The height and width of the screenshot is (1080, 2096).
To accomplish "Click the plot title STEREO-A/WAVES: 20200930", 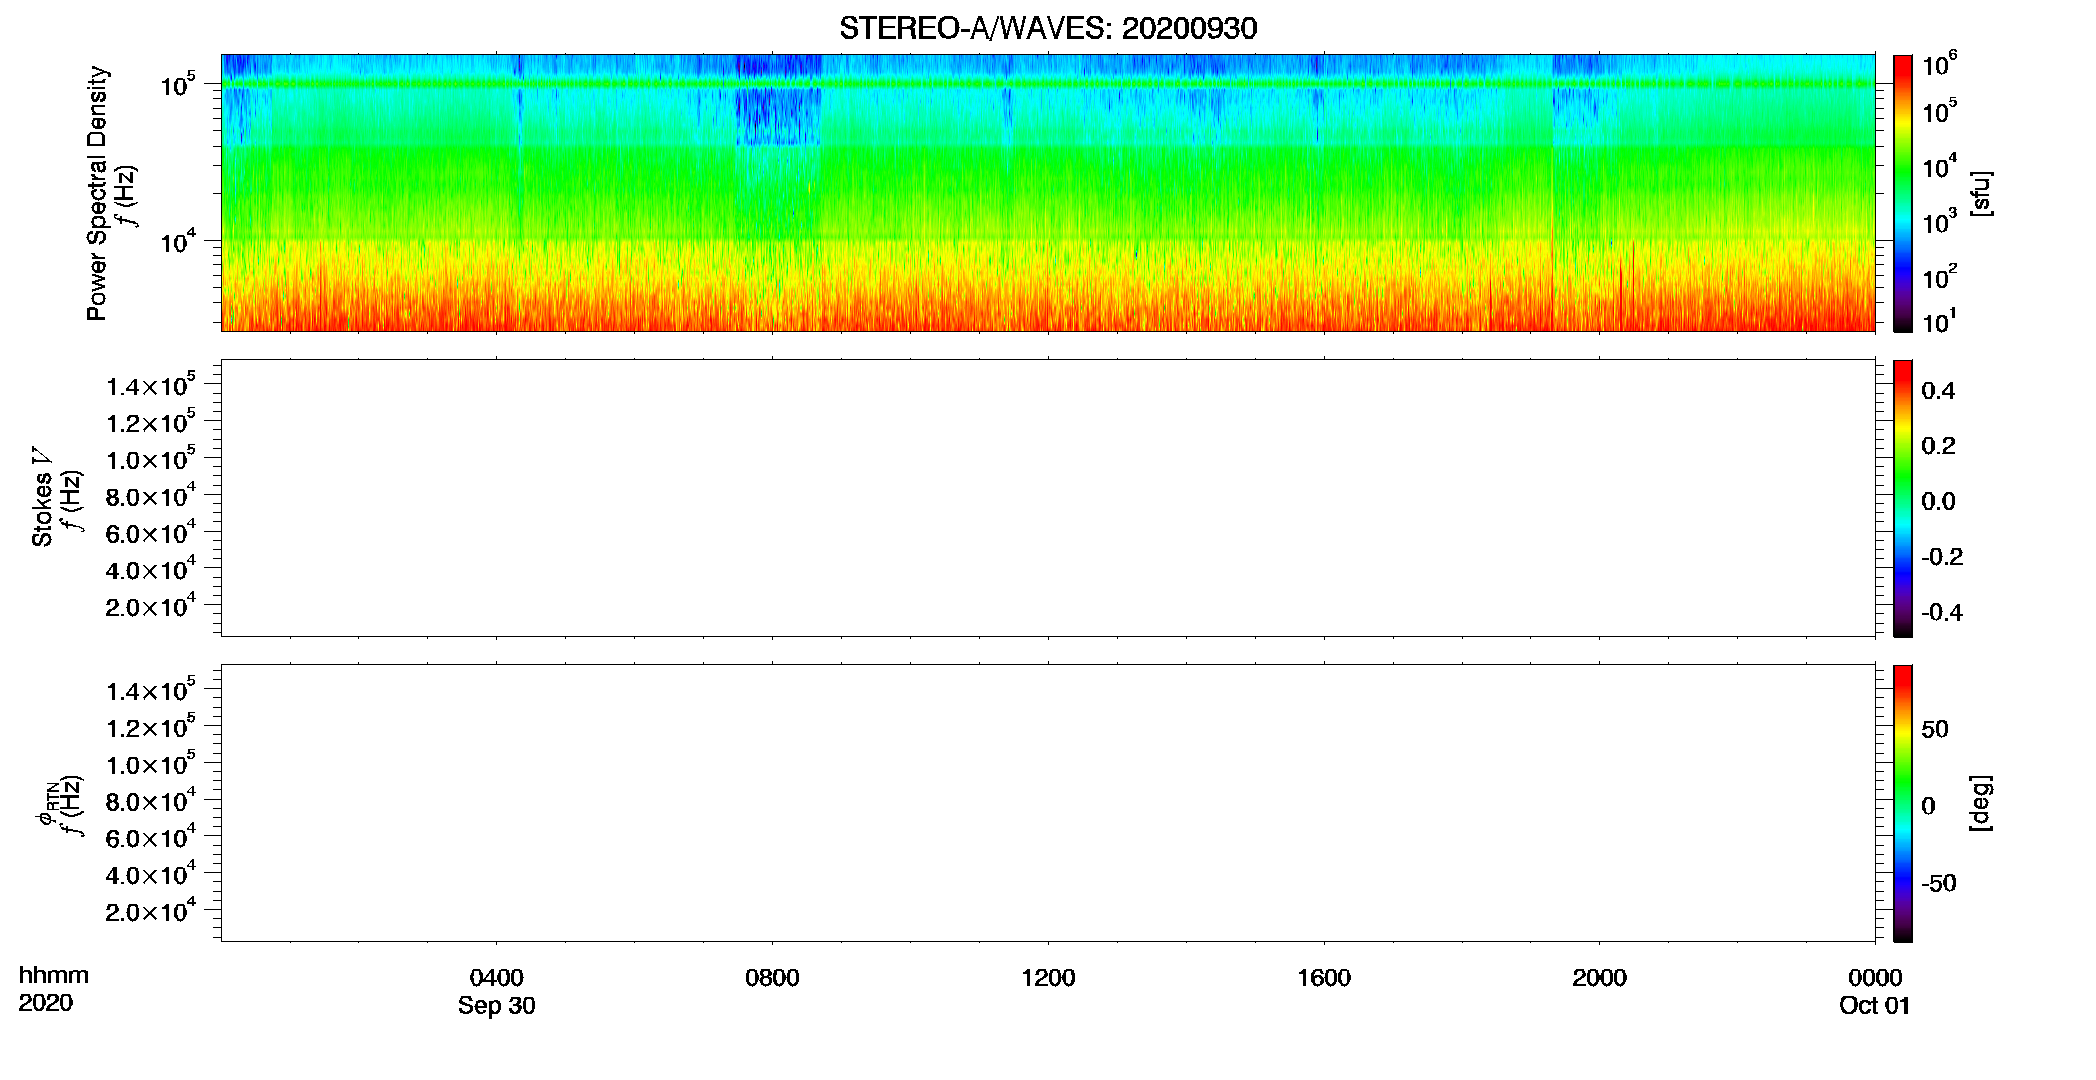I will click(1048, 28).
